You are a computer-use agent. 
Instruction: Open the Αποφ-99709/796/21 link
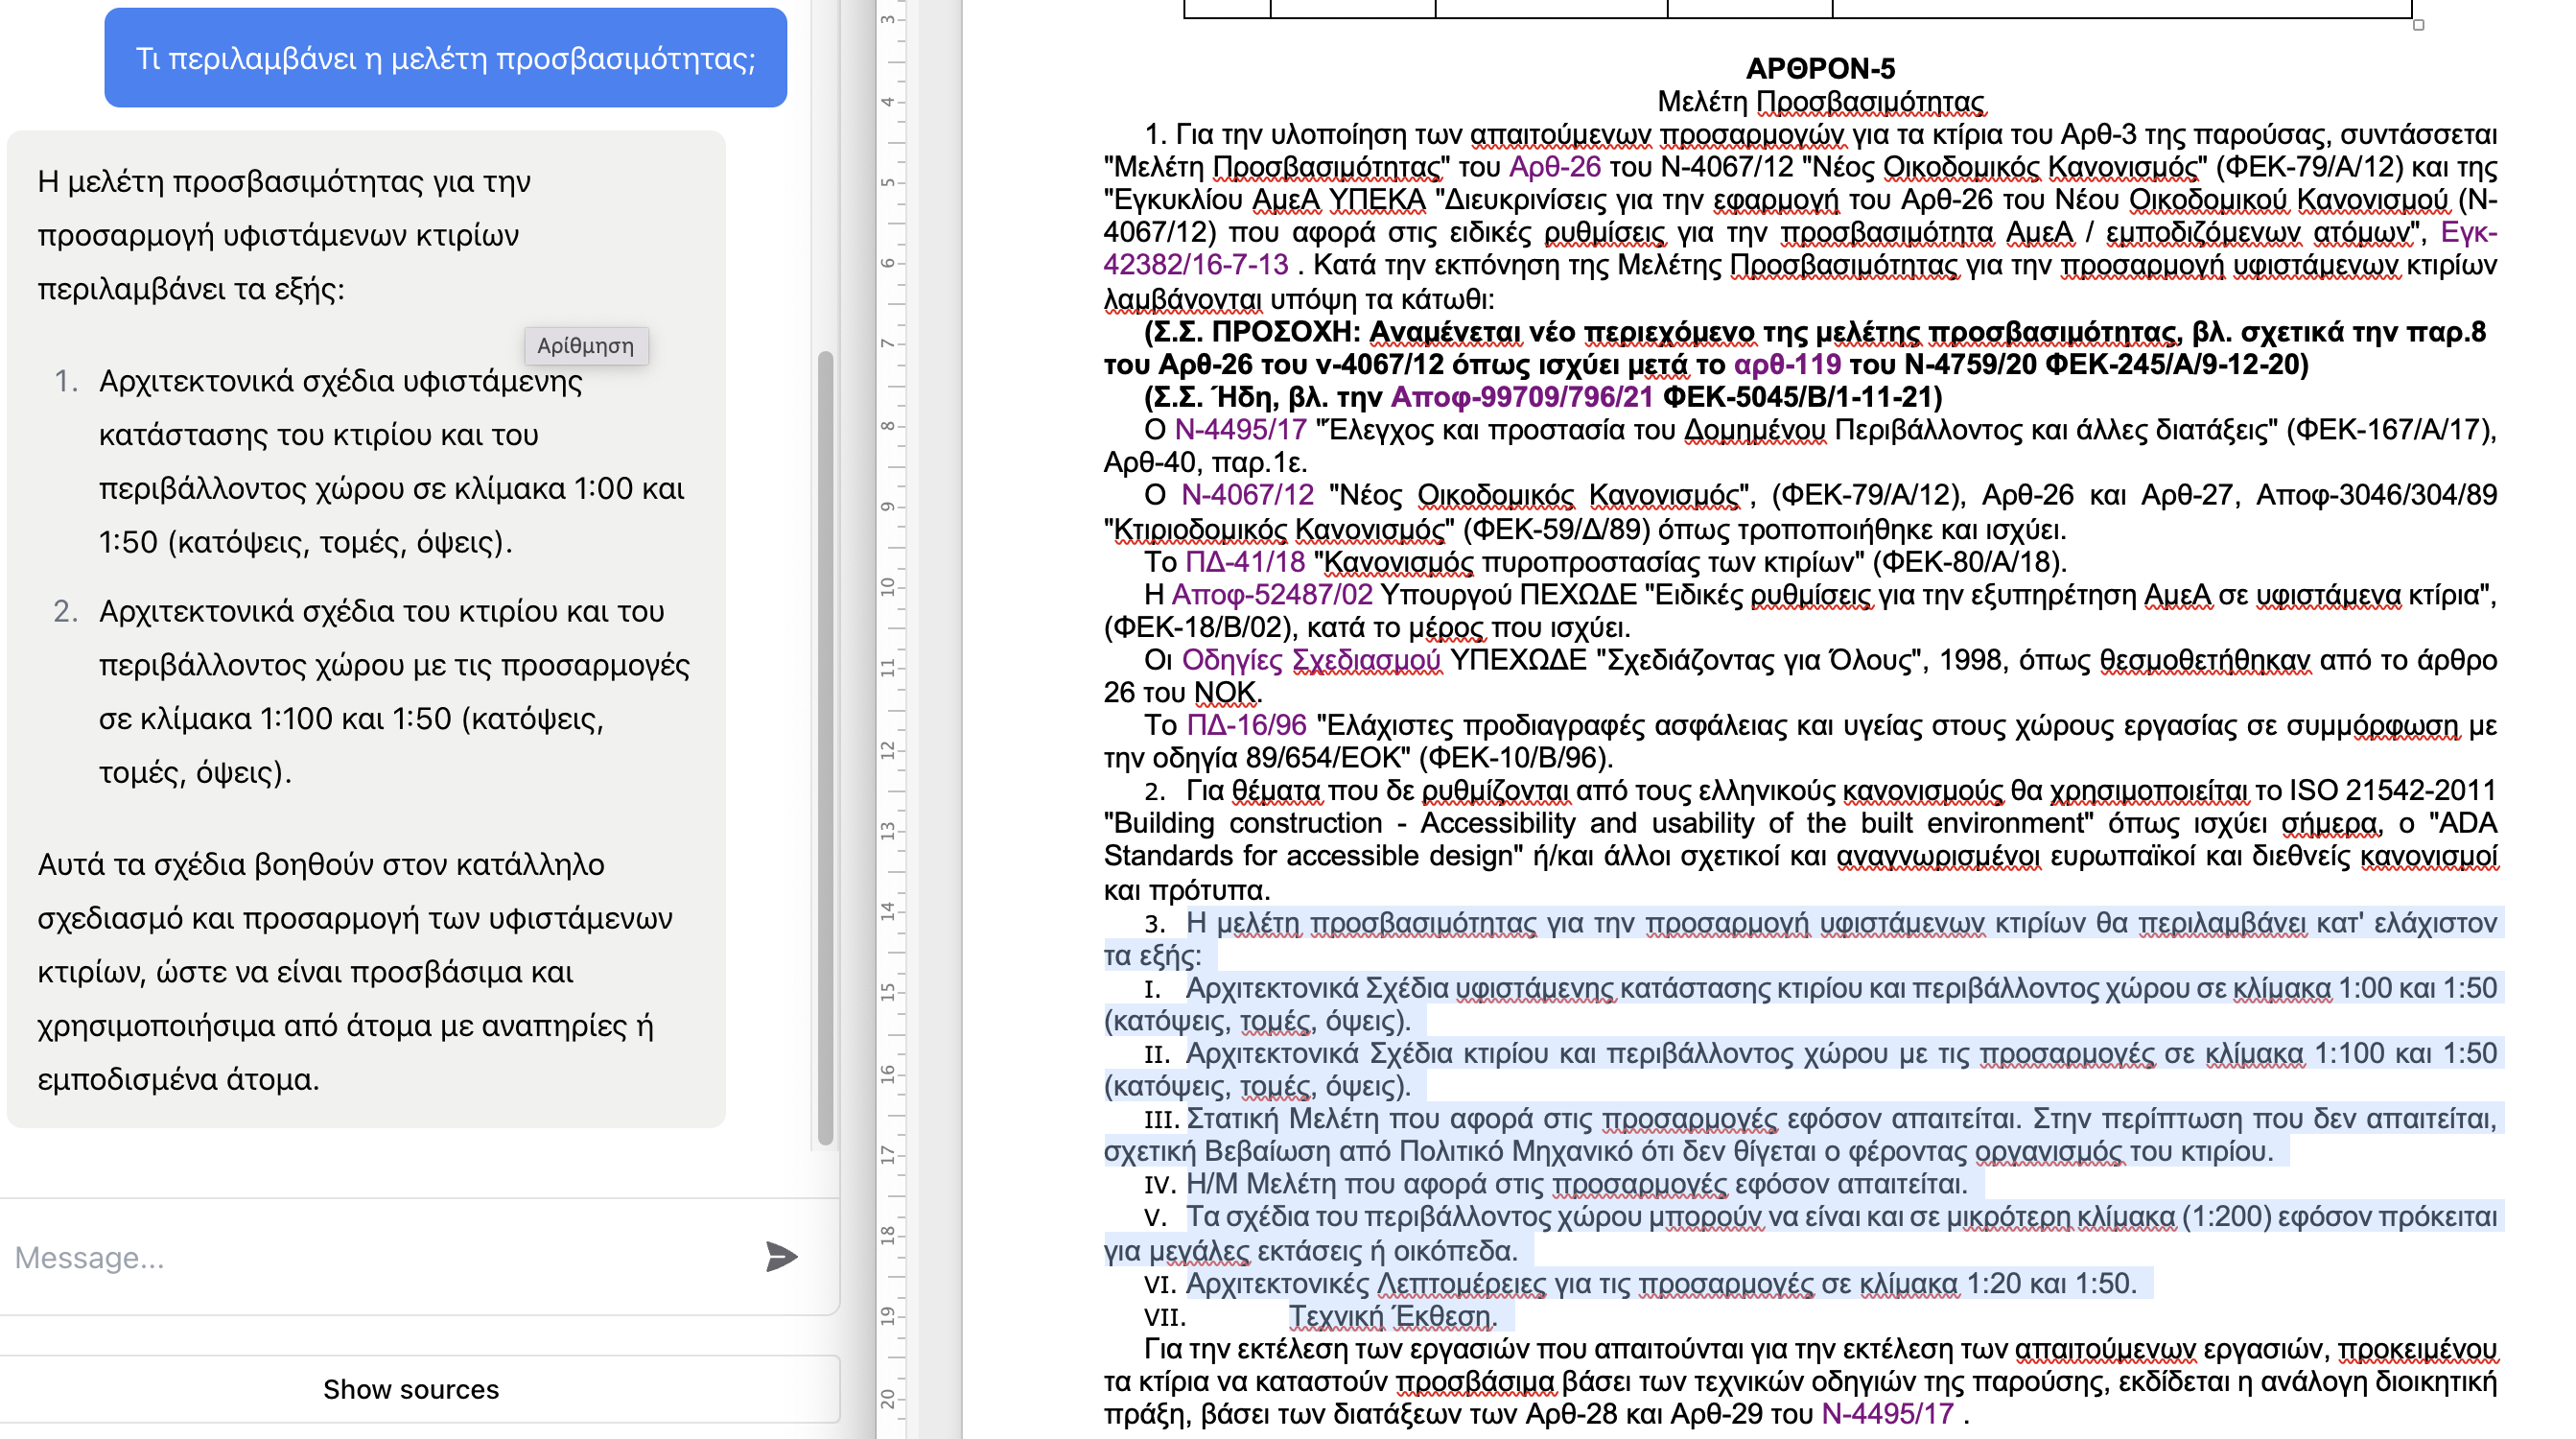pos(1521,397)
